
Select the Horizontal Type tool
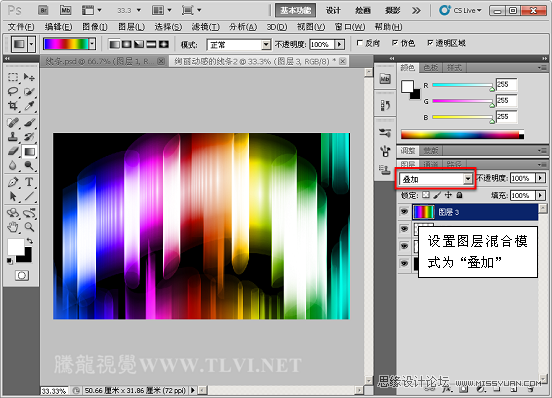(29, 182)
